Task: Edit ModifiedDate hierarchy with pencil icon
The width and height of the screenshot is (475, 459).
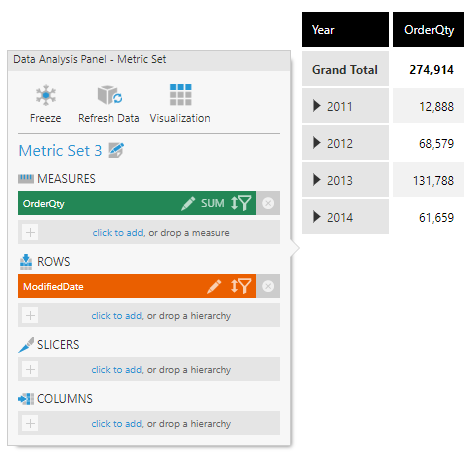Action: point(214,286)
